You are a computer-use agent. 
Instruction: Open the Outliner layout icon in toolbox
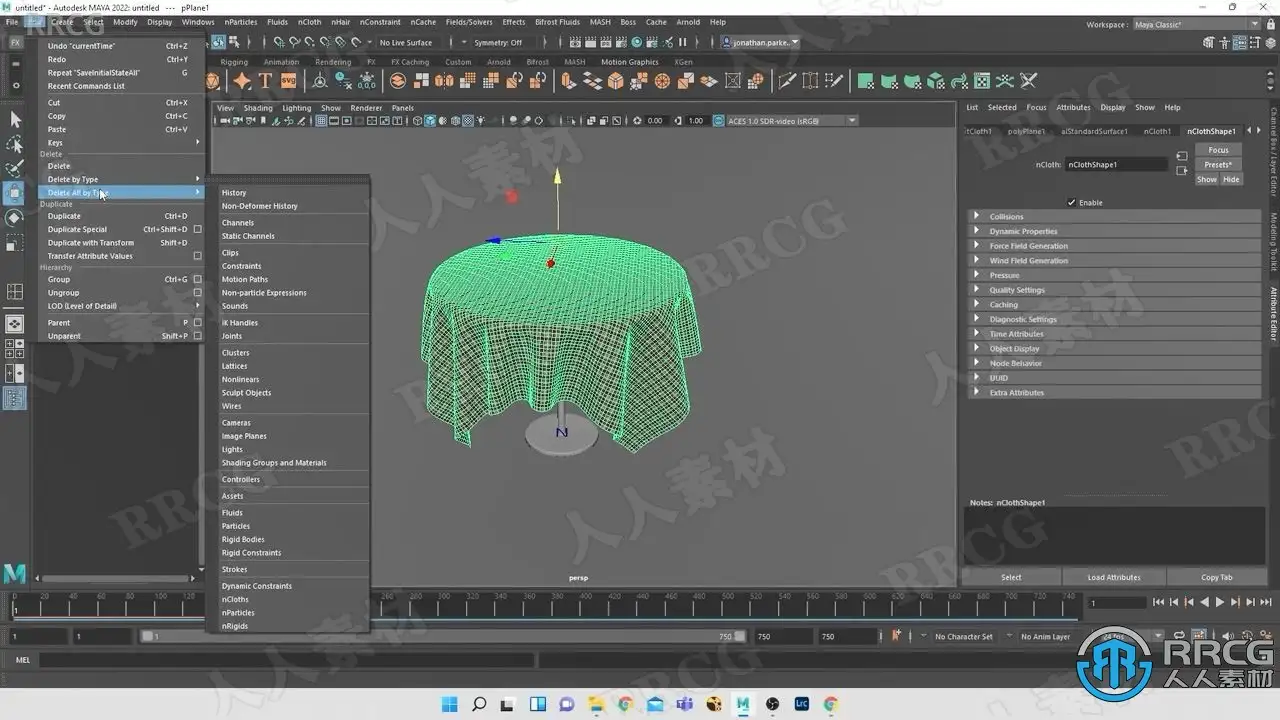(15, 399)
